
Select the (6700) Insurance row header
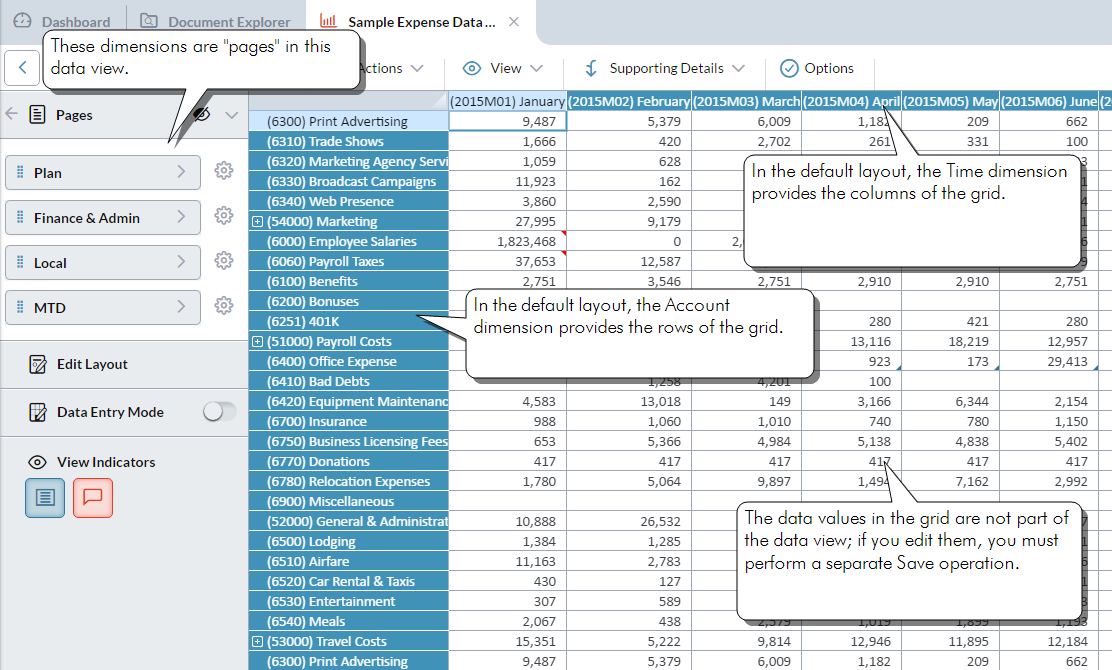coord(349,421)
